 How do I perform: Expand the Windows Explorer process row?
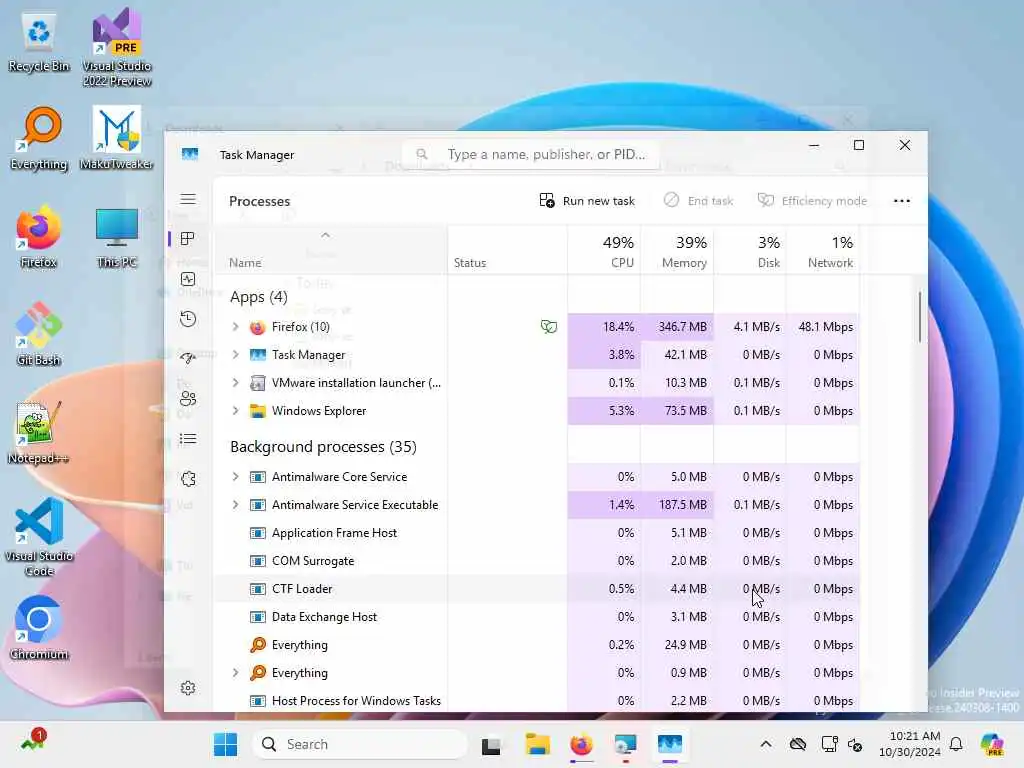coord(236,411)
